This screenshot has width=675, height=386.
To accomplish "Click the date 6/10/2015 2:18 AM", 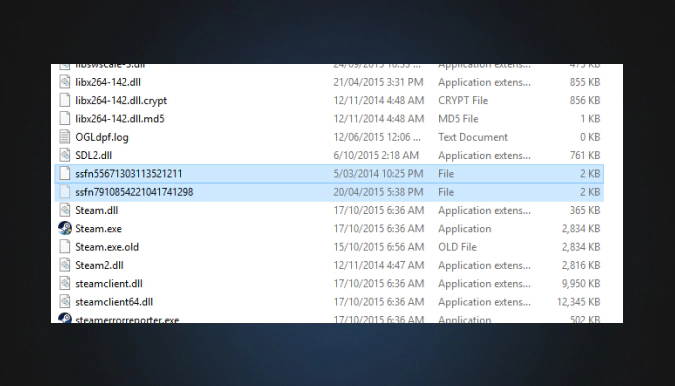I will pos(376,155).
